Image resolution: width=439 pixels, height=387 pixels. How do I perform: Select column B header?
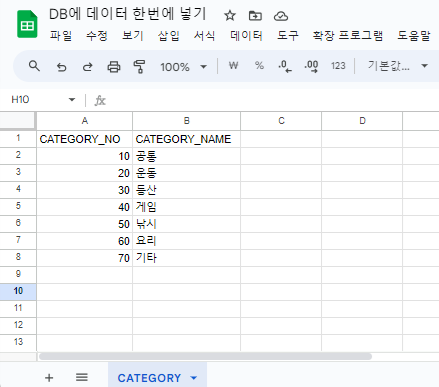pos(187,121)
